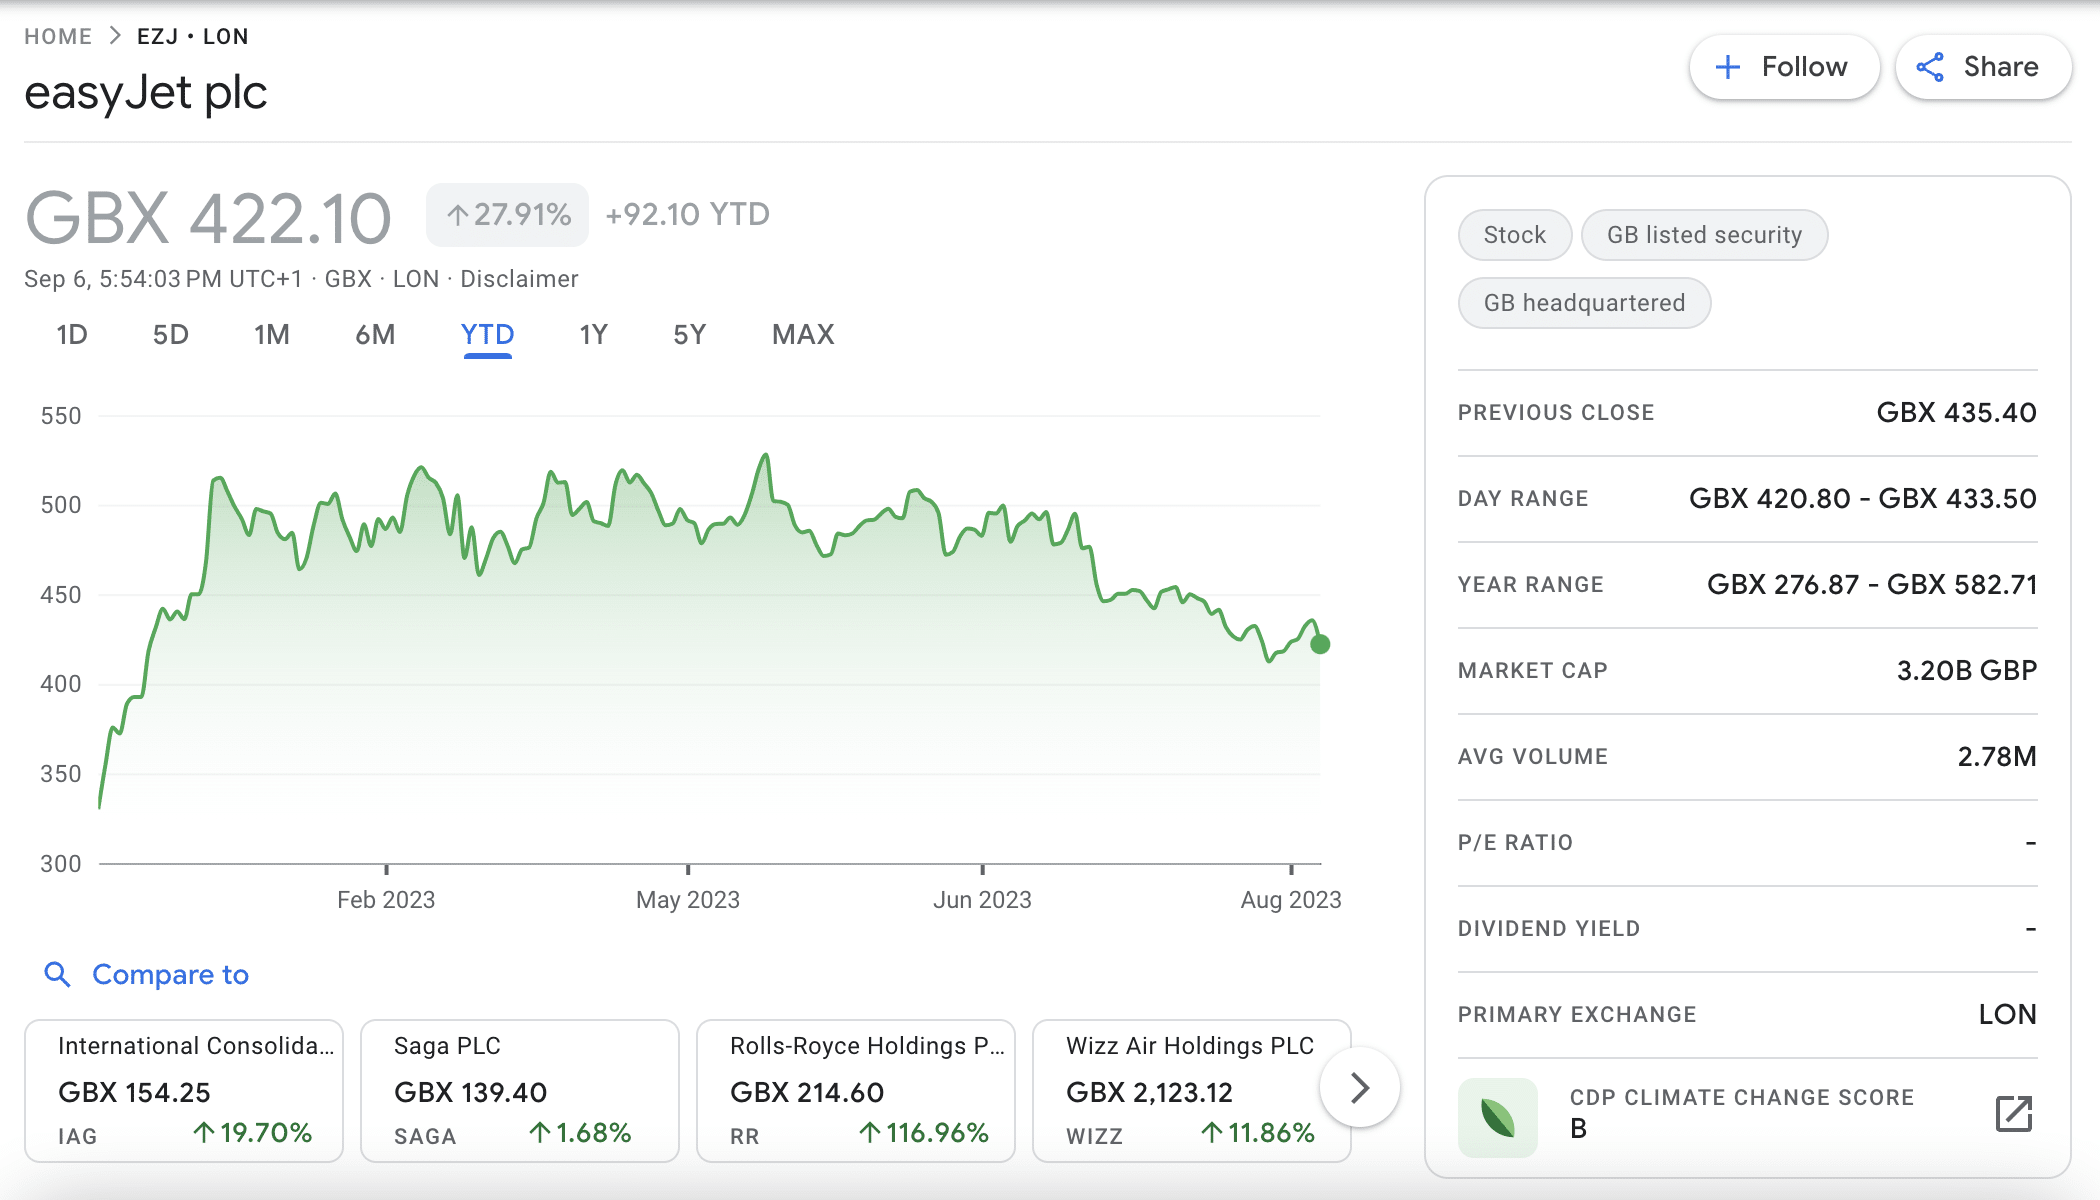Click the 19.70% change on the IAG card
This screenshot has width=2100, height=1200.
tap(252, 1132)
